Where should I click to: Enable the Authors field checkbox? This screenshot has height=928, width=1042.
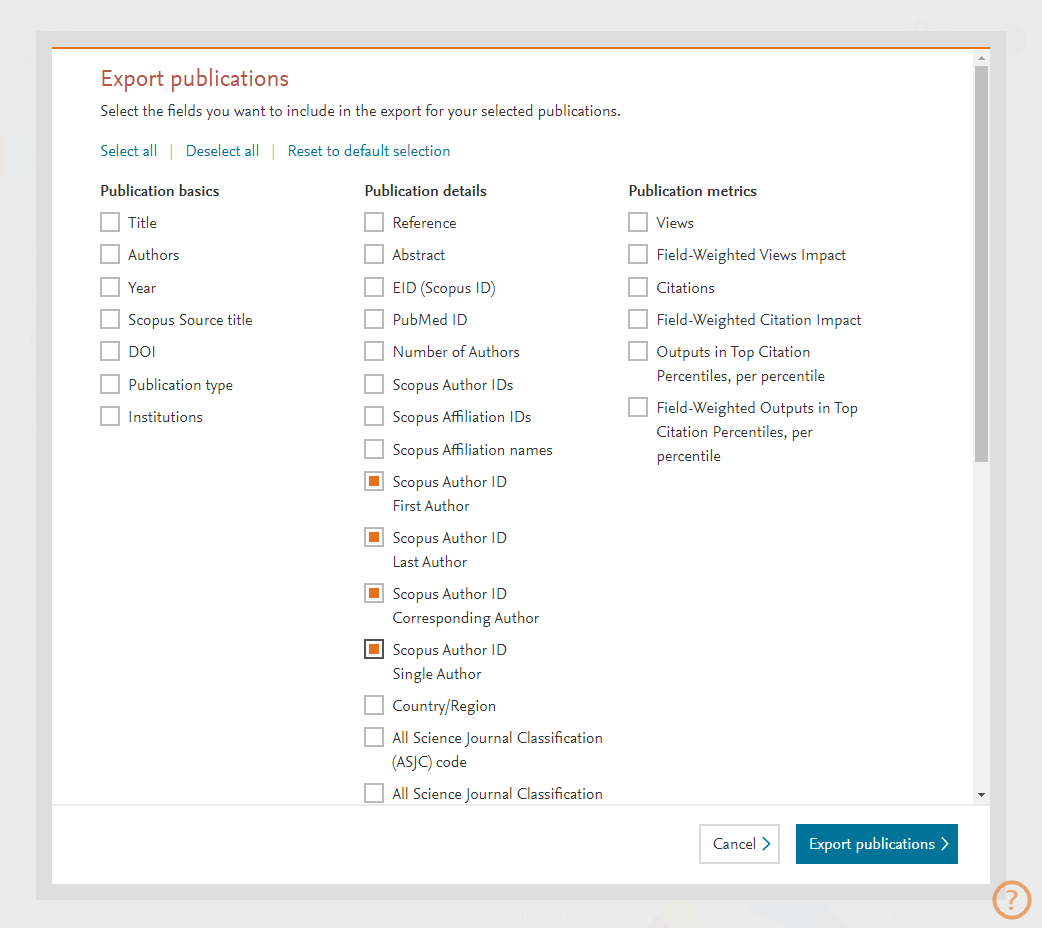pos(110,254)
